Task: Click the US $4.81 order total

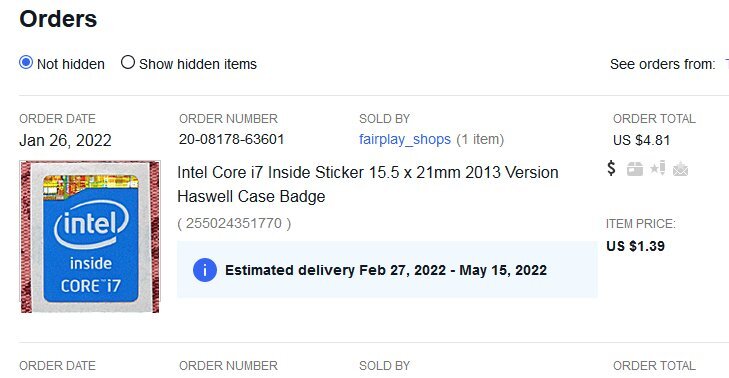Action: 642,140
